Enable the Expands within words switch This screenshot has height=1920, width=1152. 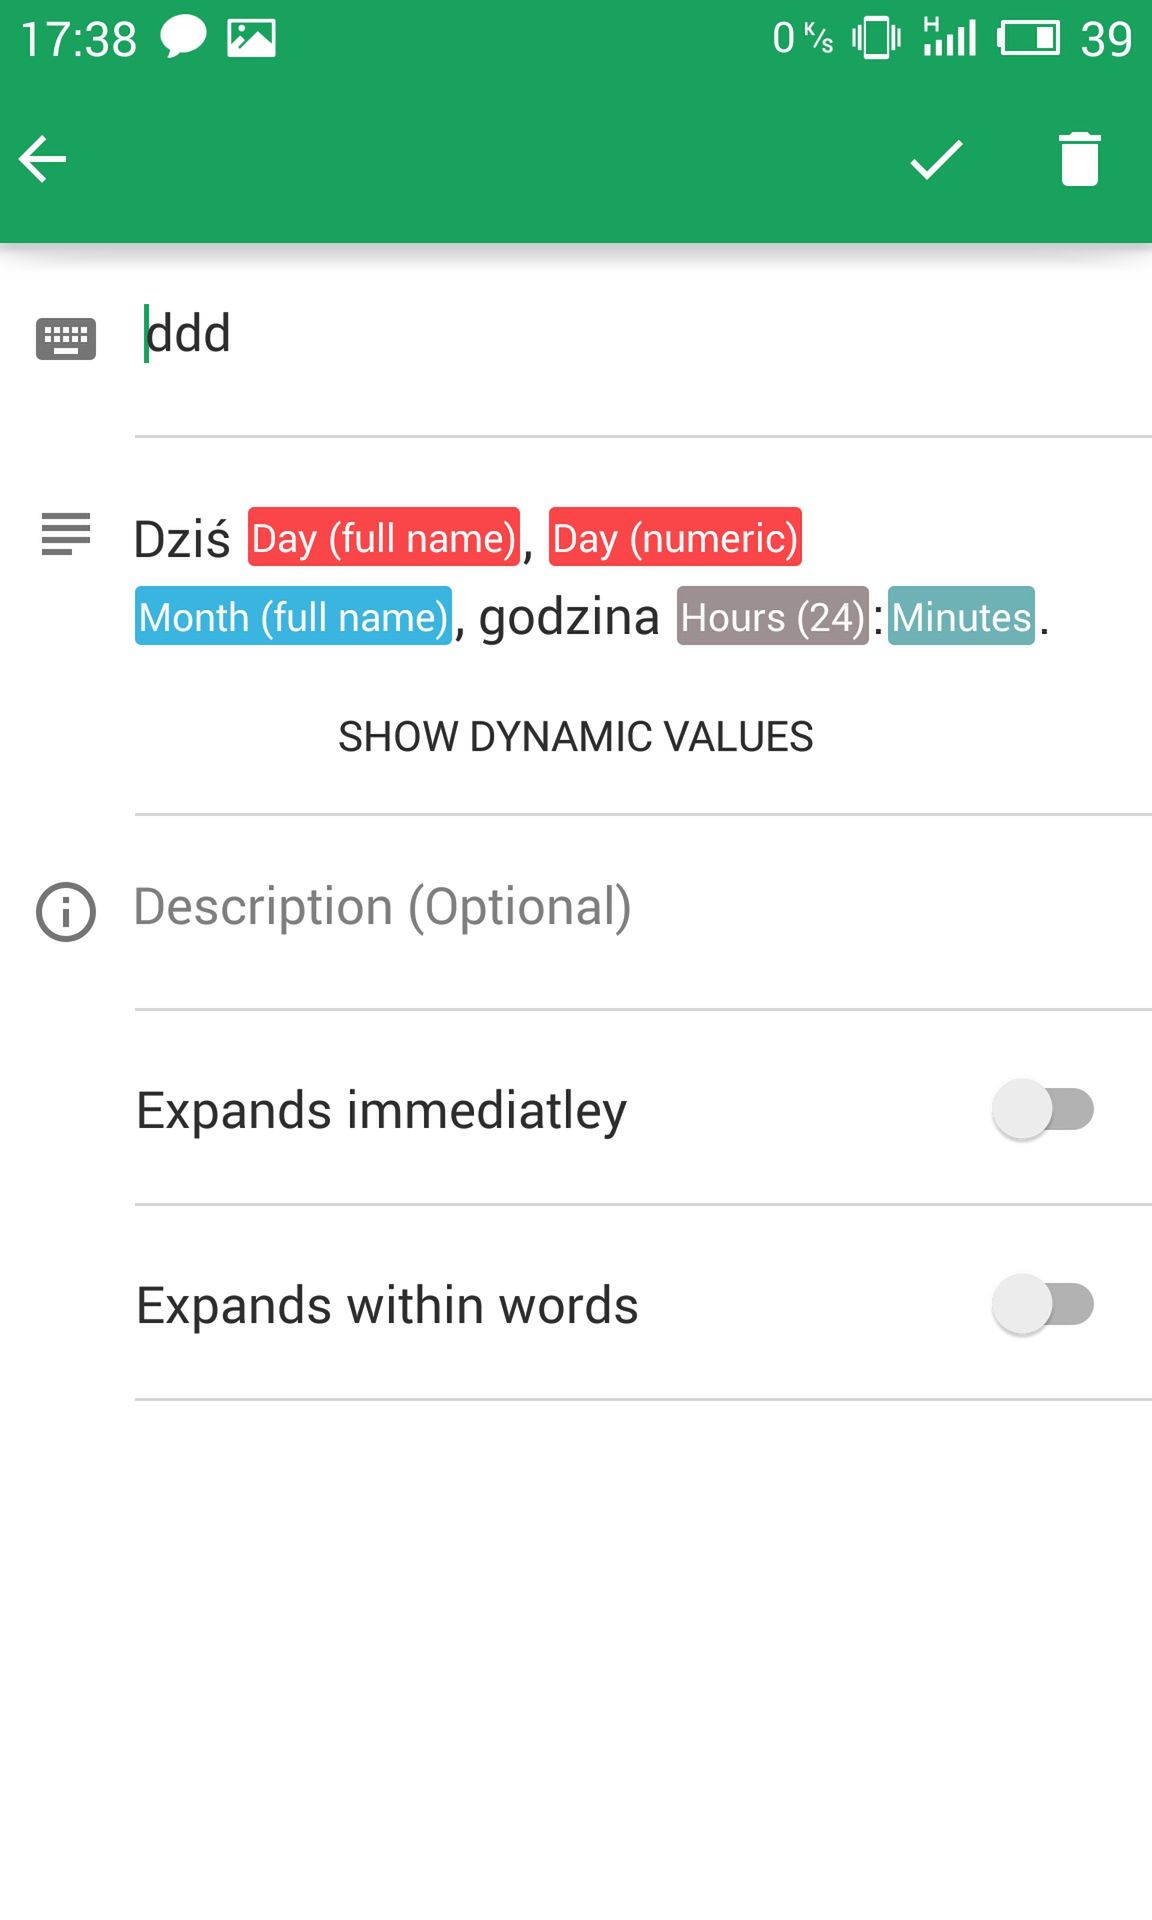[1043, 1304]
